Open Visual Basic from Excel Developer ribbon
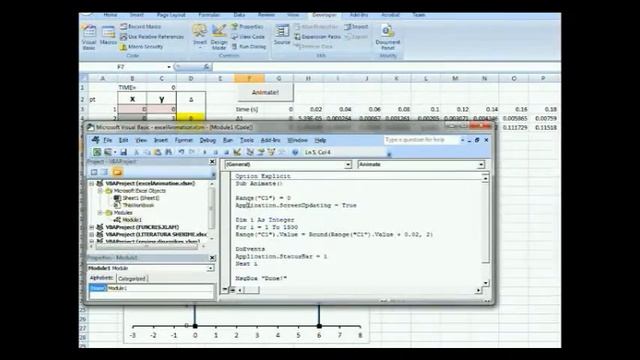 click(x=89, y=37)
